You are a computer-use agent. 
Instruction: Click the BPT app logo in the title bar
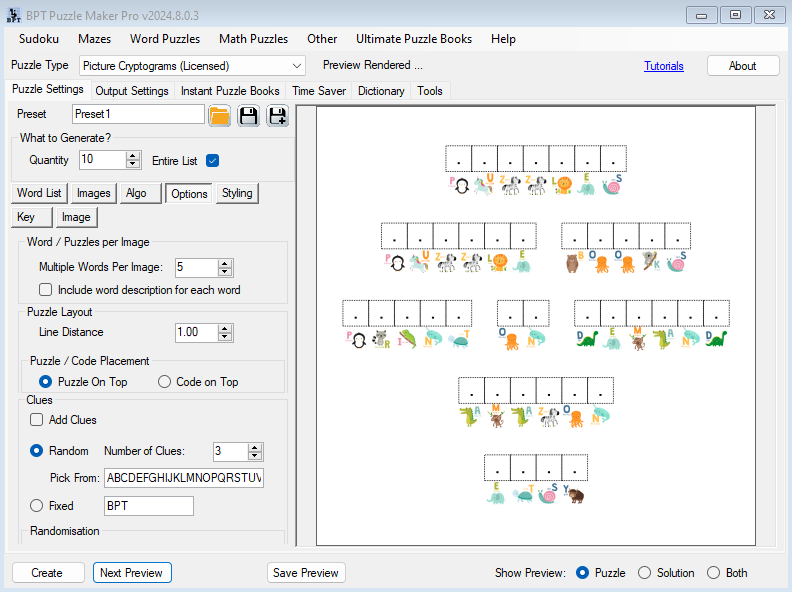coord(13,14)
